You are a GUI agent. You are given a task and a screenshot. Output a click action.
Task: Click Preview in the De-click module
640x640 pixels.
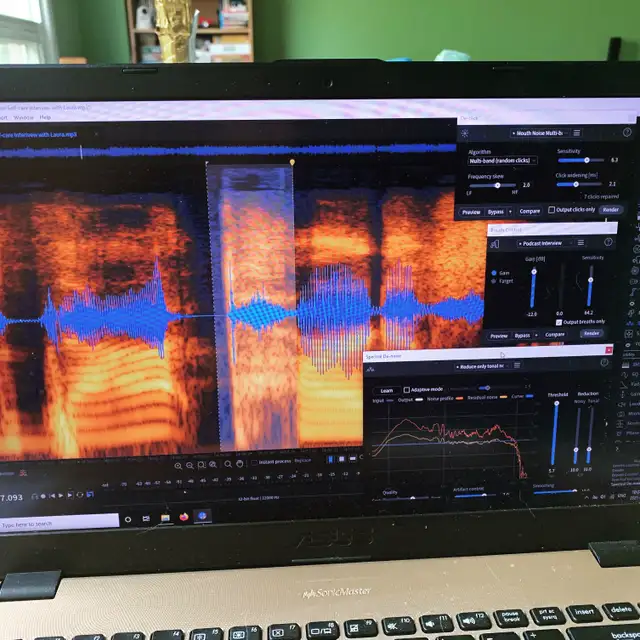pos(471,212)
